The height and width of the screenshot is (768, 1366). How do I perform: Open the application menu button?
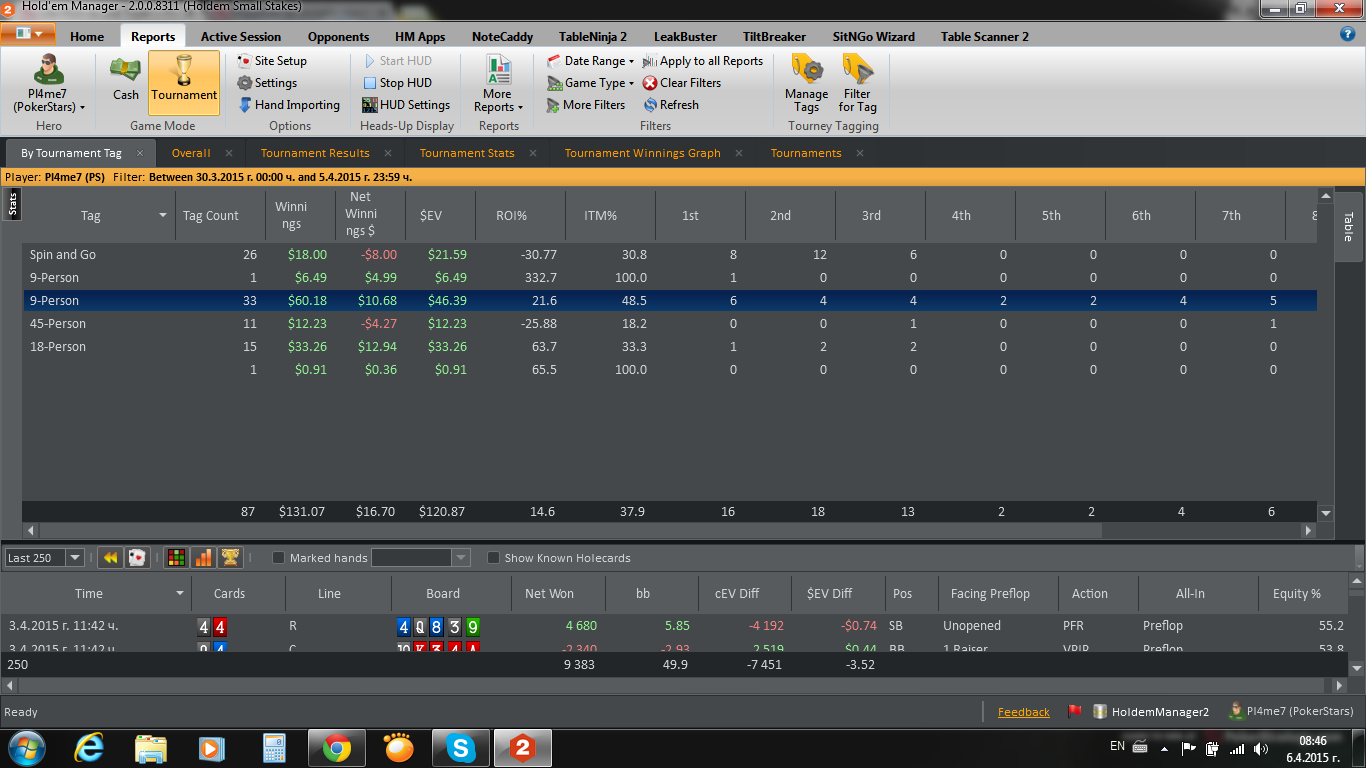pos(28,34)
